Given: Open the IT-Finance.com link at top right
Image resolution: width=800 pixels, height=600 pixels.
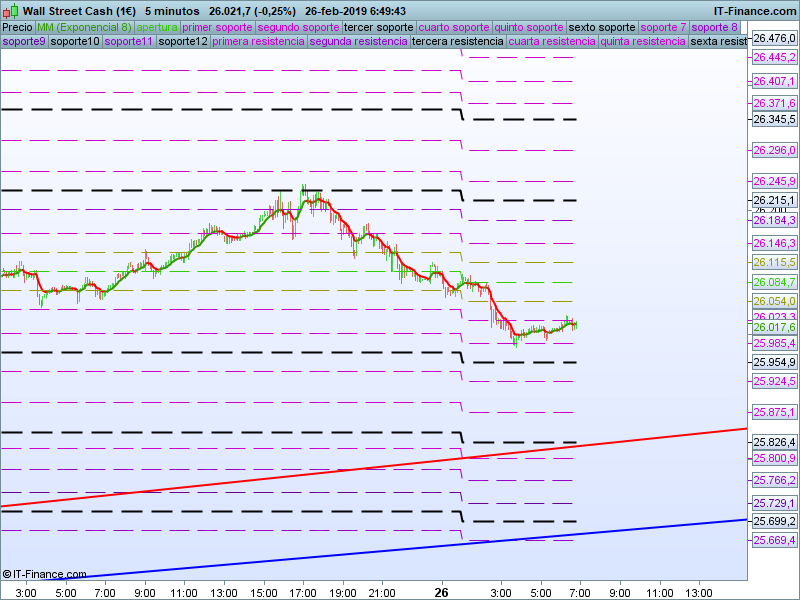Looking at the screenshot, I should 755,11.
